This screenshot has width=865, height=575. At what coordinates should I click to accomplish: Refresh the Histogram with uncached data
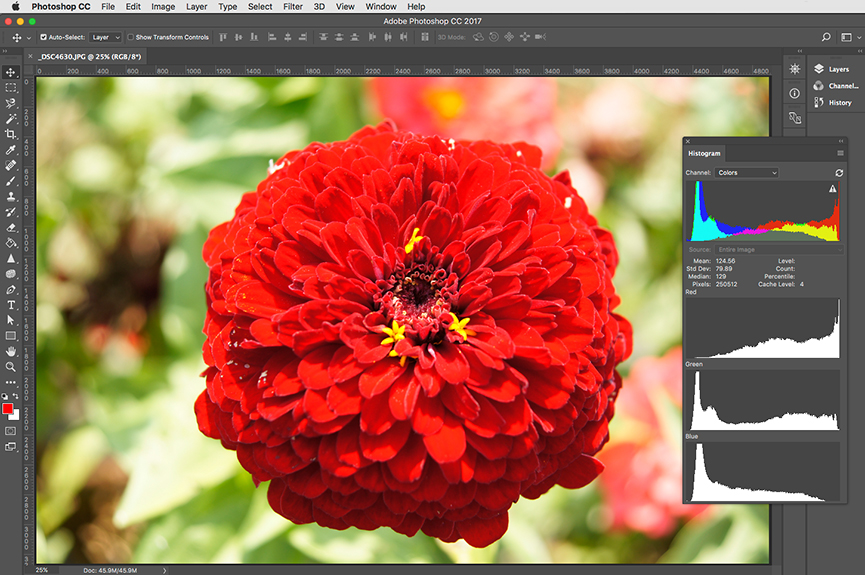click(x=838, y=173)
